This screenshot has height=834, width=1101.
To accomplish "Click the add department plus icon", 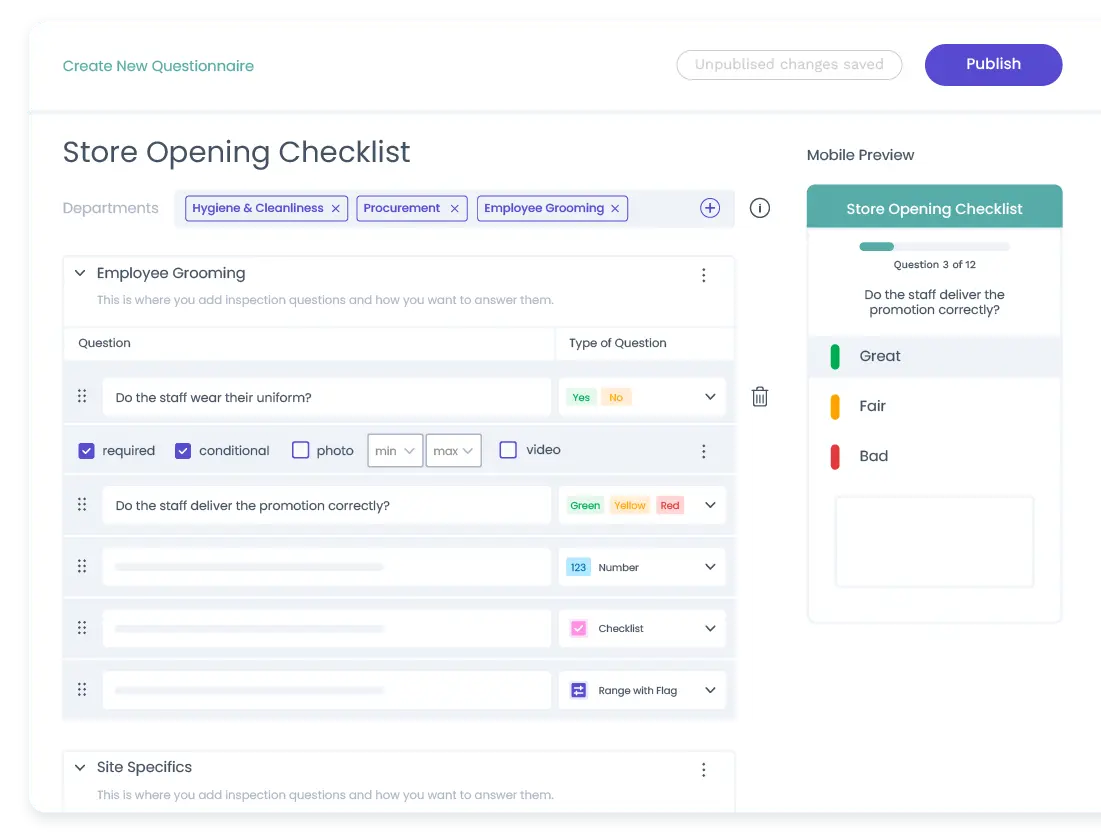I will pyautogui.click(x=710, y=208).
